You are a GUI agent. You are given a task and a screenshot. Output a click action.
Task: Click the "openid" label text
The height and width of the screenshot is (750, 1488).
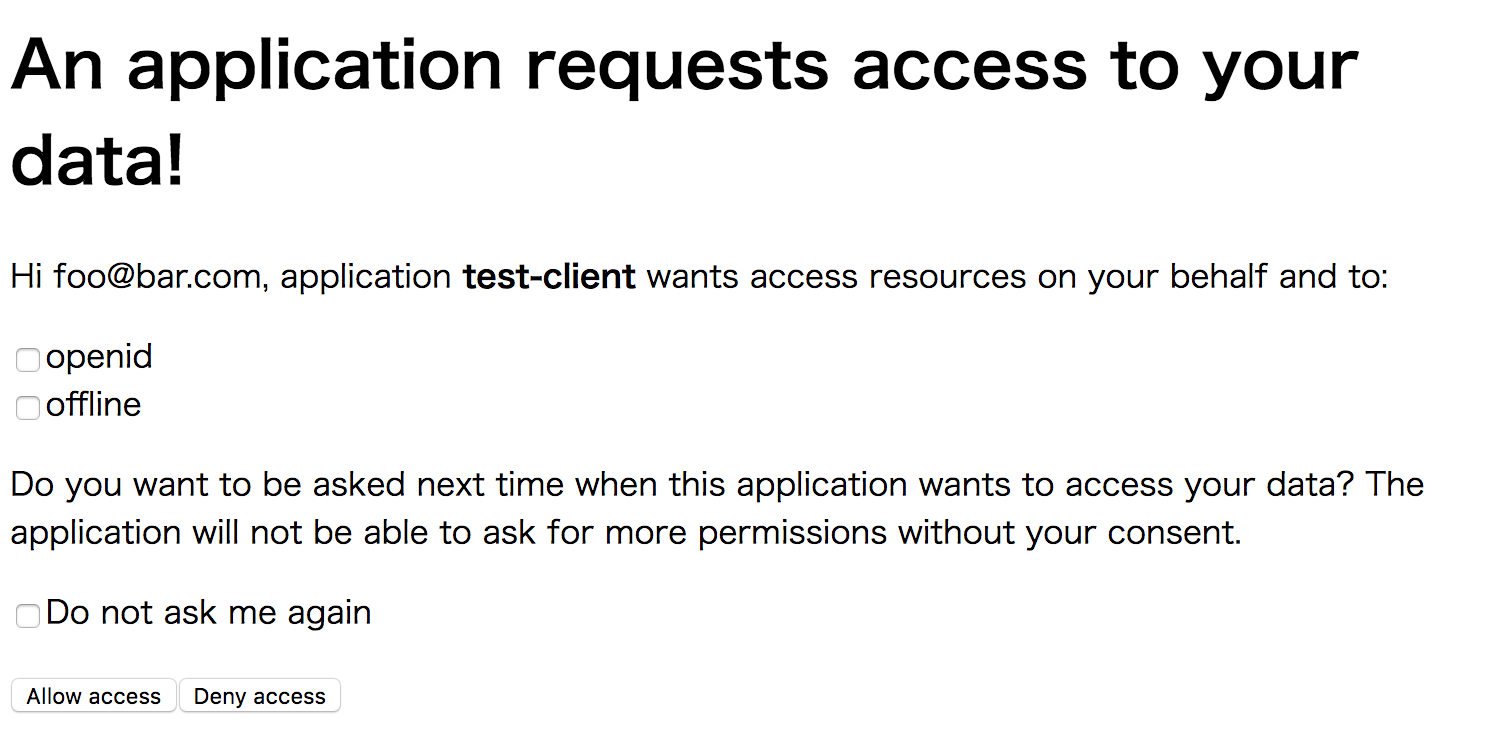(99, 357)
